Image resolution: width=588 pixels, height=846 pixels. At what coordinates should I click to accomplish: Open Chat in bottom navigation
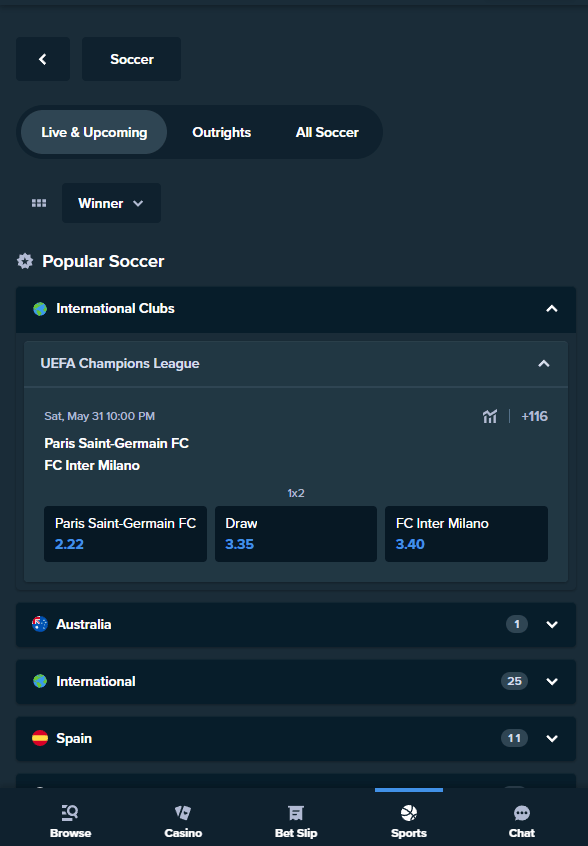coord(522,821)
